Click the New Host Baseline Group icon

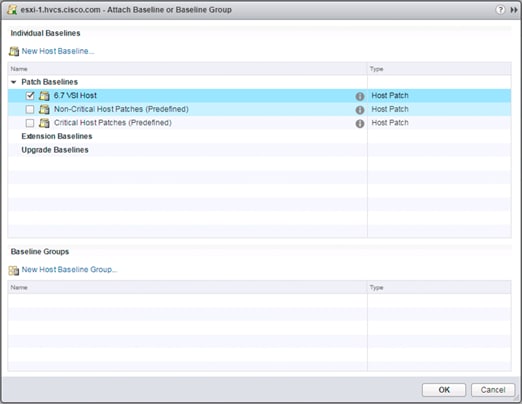click(x=14, y=270)
